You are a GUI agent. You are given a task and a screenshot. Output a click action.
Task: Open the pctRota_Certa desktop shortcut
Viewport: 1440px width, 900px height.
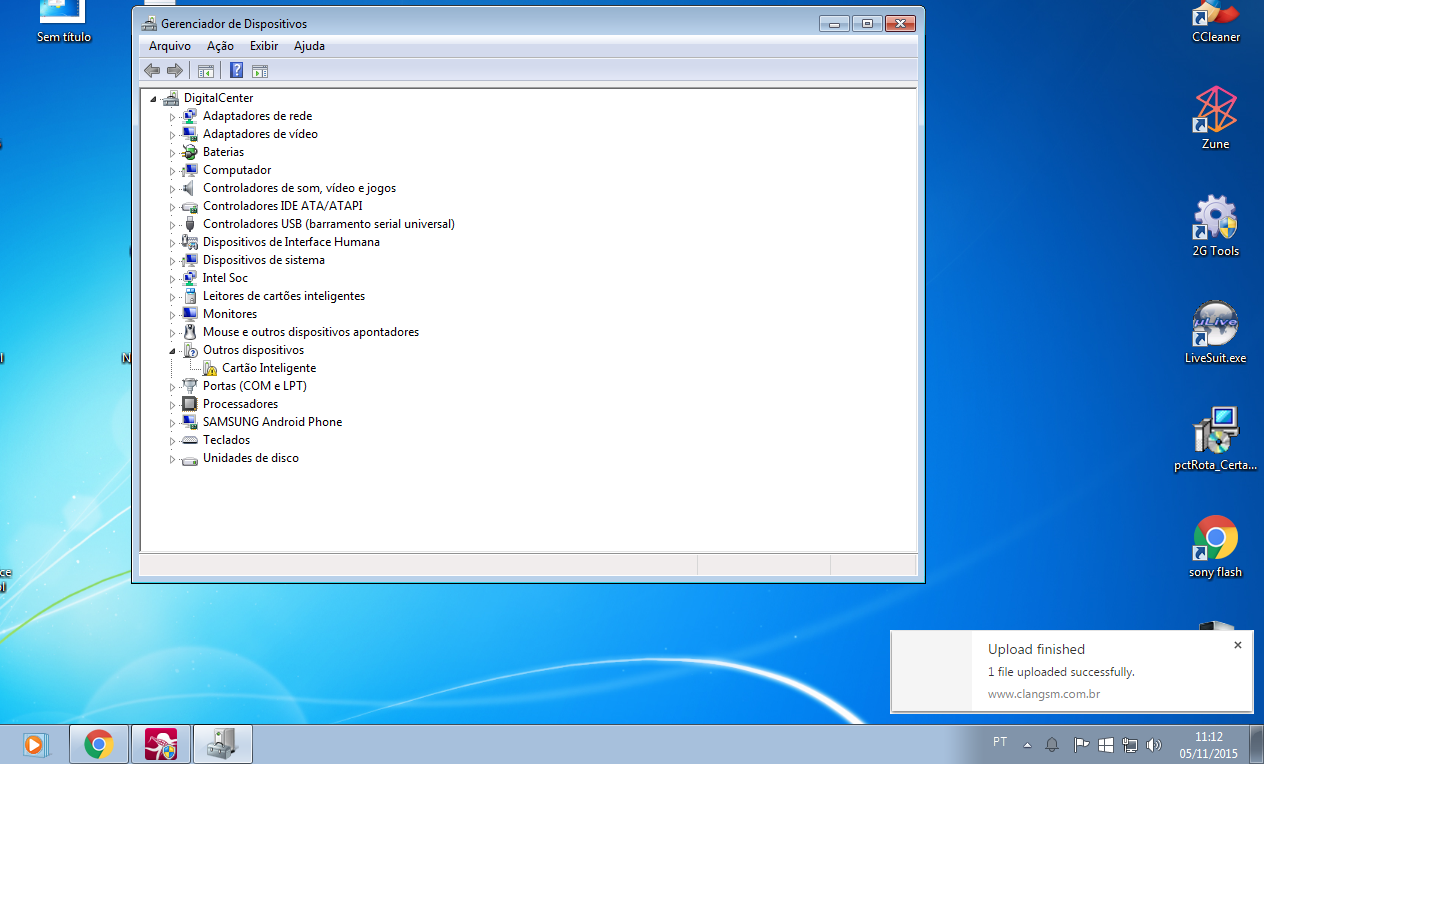point(1215,440)
